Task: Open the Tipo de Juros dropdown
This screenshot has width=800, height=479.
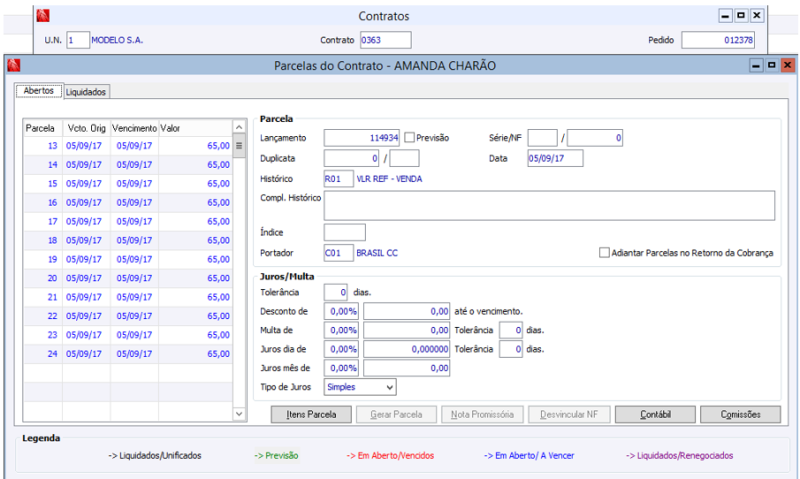Action: [x=389, y=386]
